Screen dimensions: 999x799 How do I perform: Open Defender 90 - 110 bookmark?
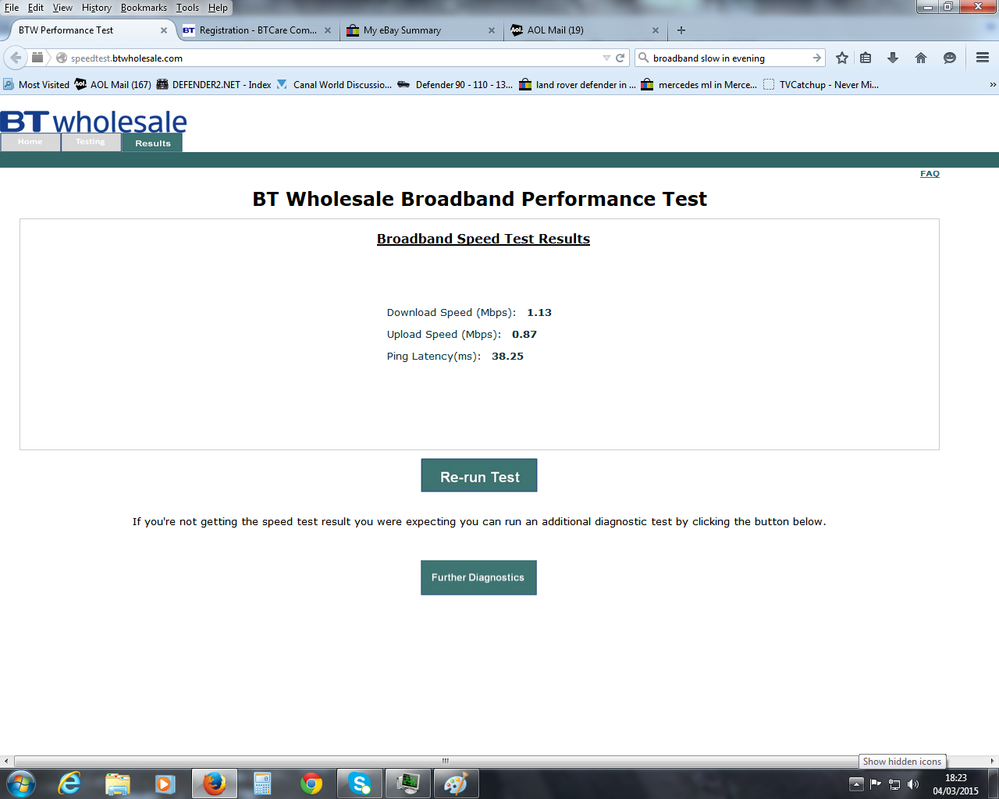(x=455, y=85)
